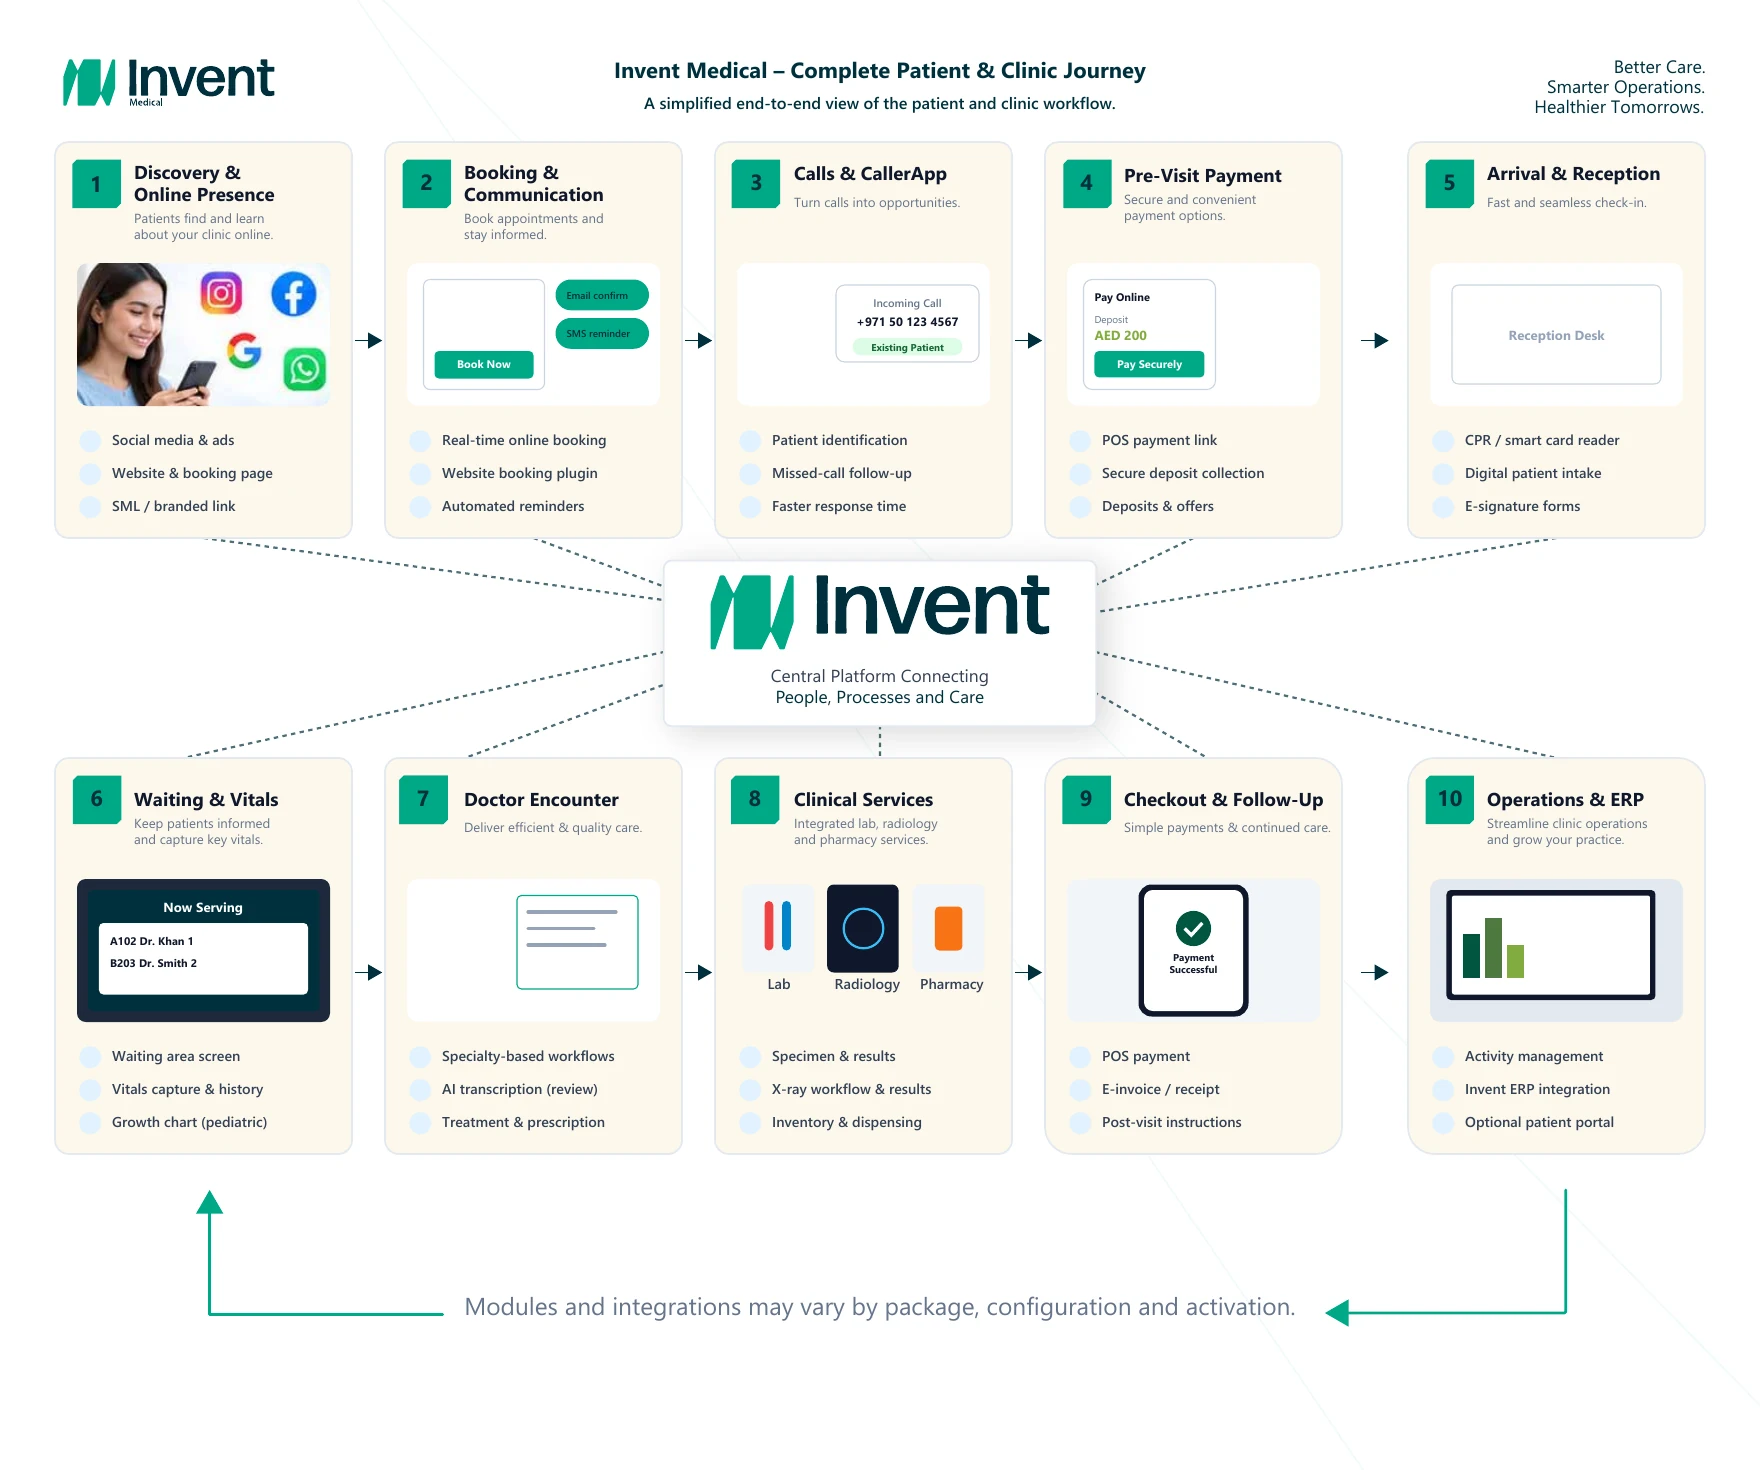
Task: Click the Pharmacy icon tile
Action: pyautogui.click(x=949, y=927)
